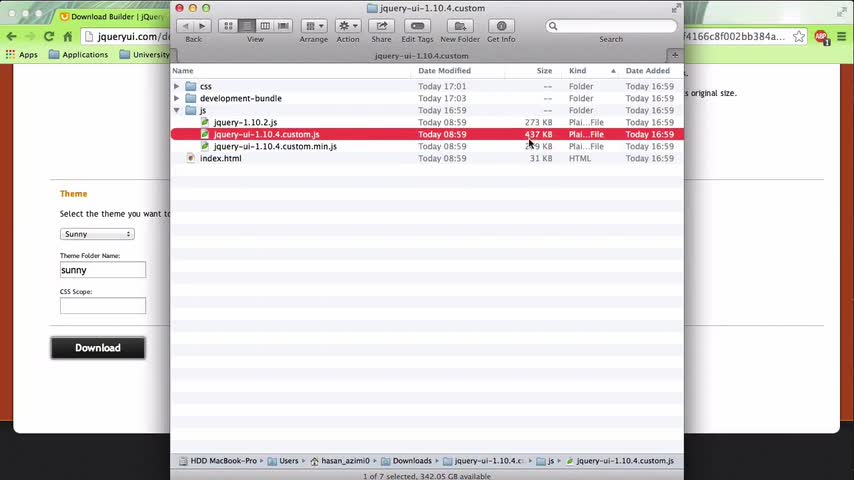Click the index.html file name

click(x=221, y=158)
